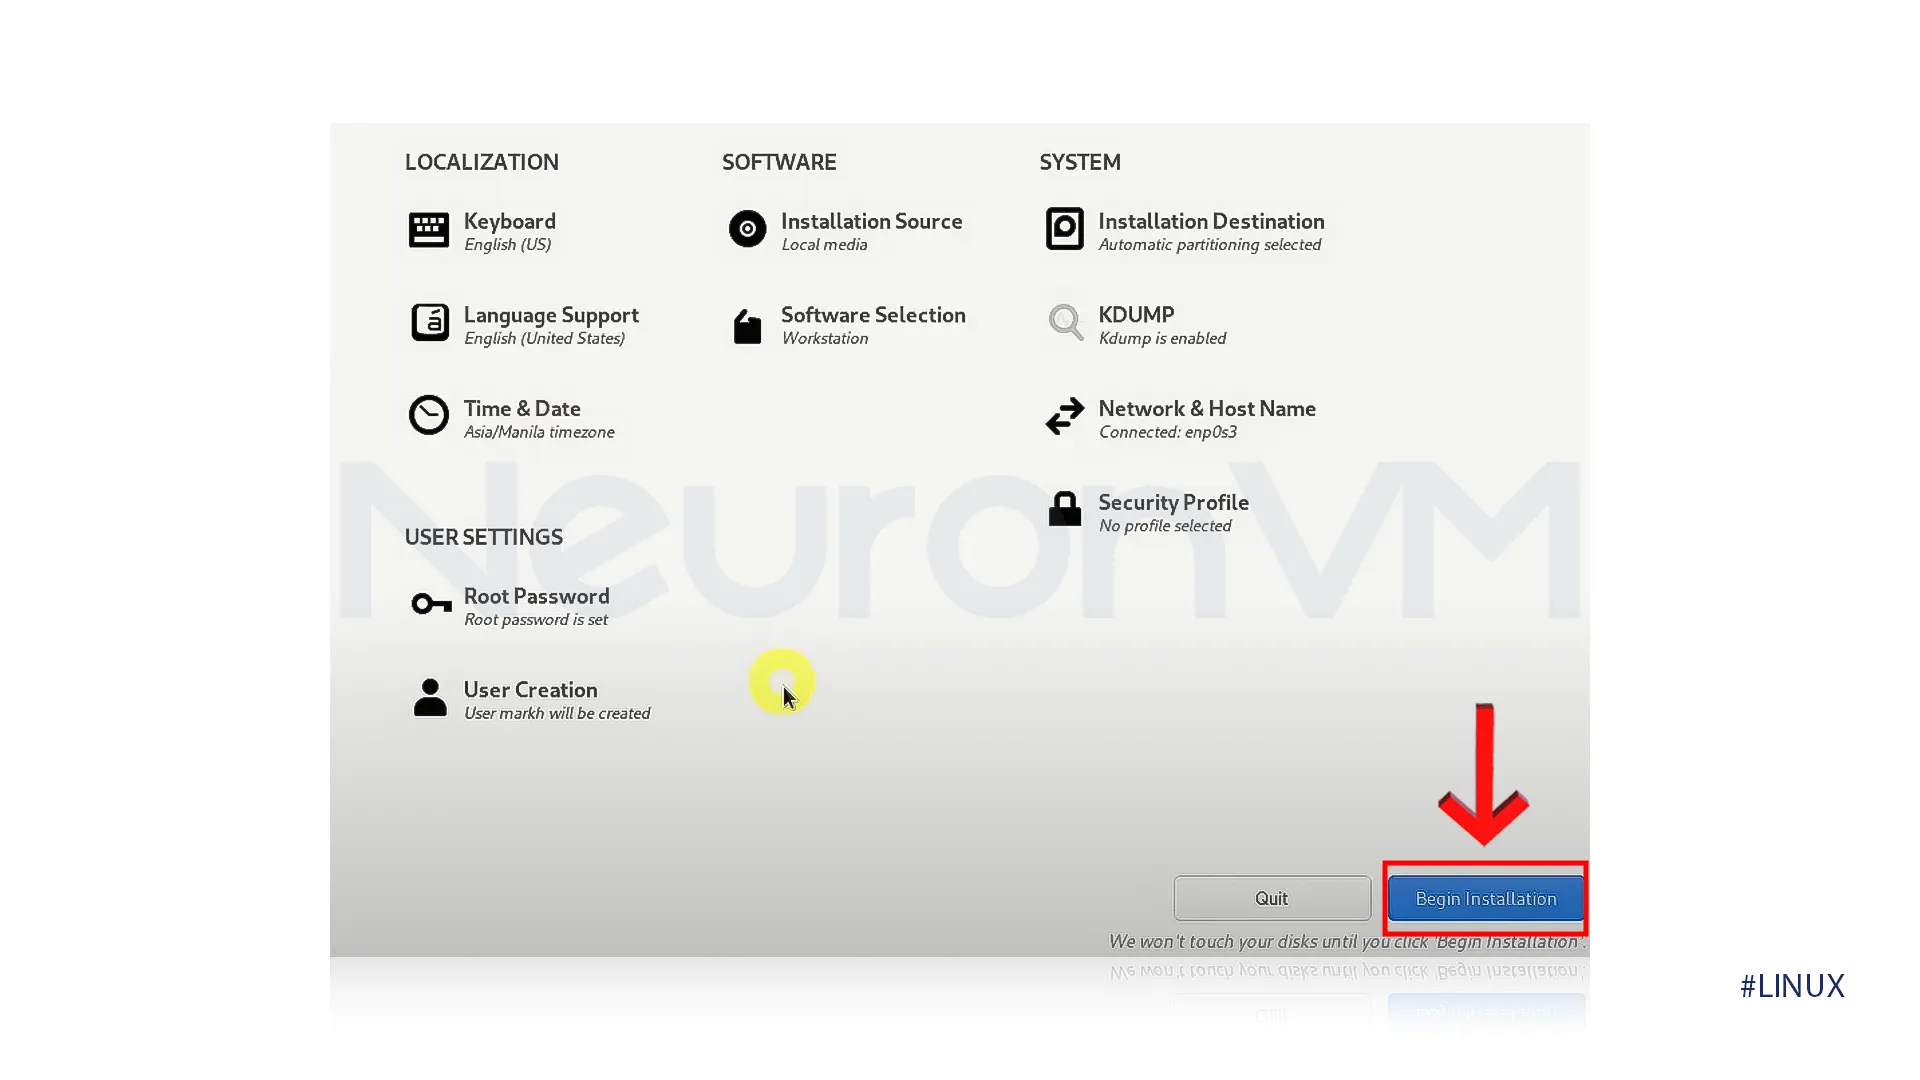Screen dimensions: 1920x1080
Task: Select Localization section heading
Action: tap(481, 162)
